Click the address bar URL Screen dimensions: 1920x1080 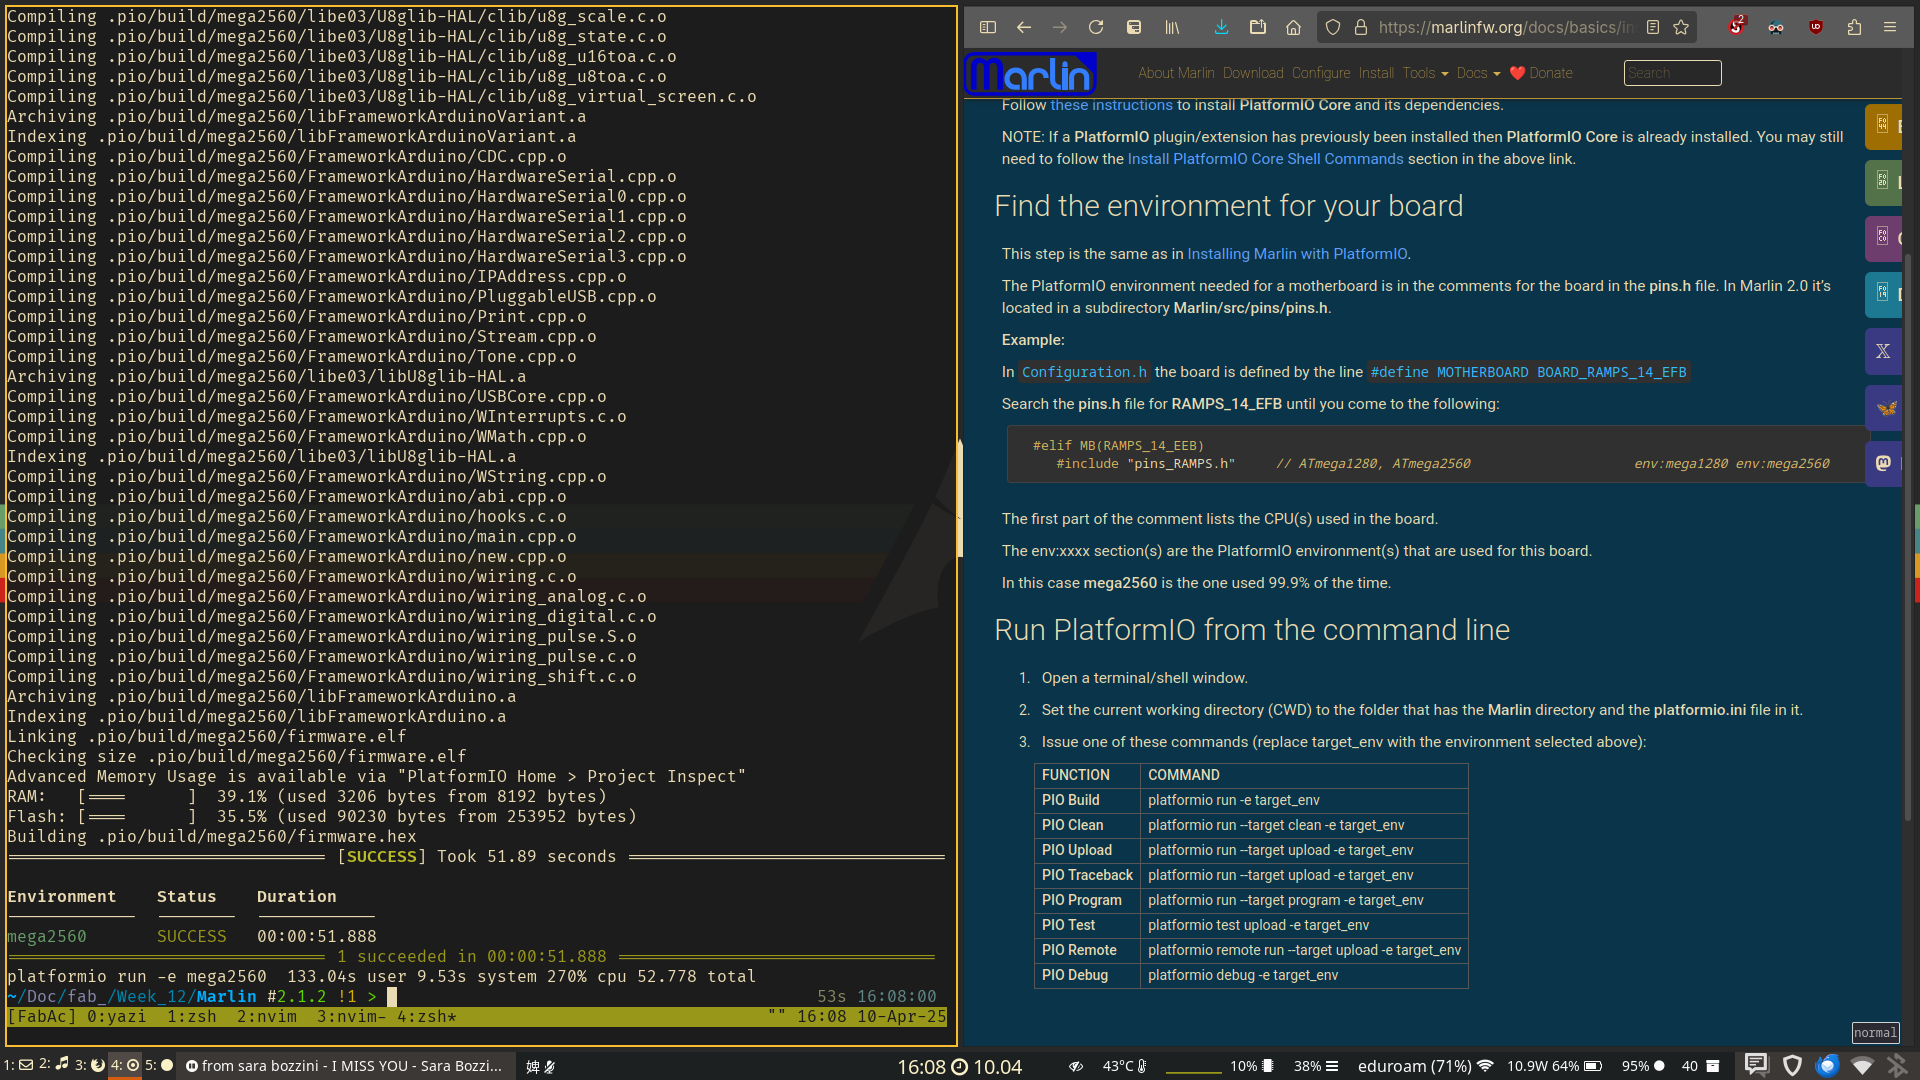coord(1505,28)
